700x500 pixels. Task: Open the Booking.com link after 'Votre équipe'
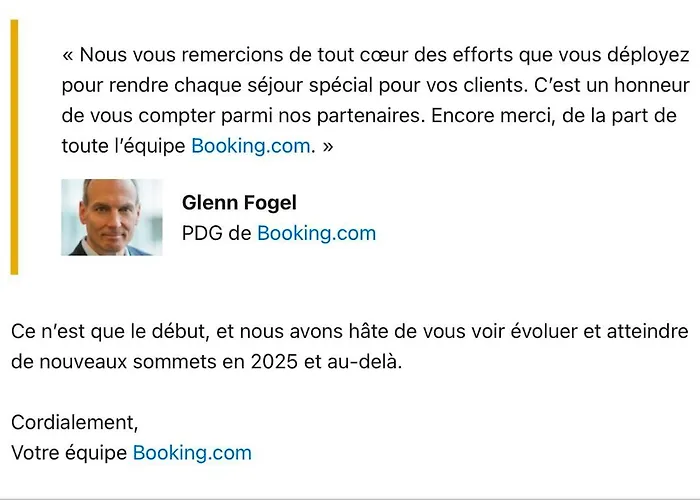[192, 453]
